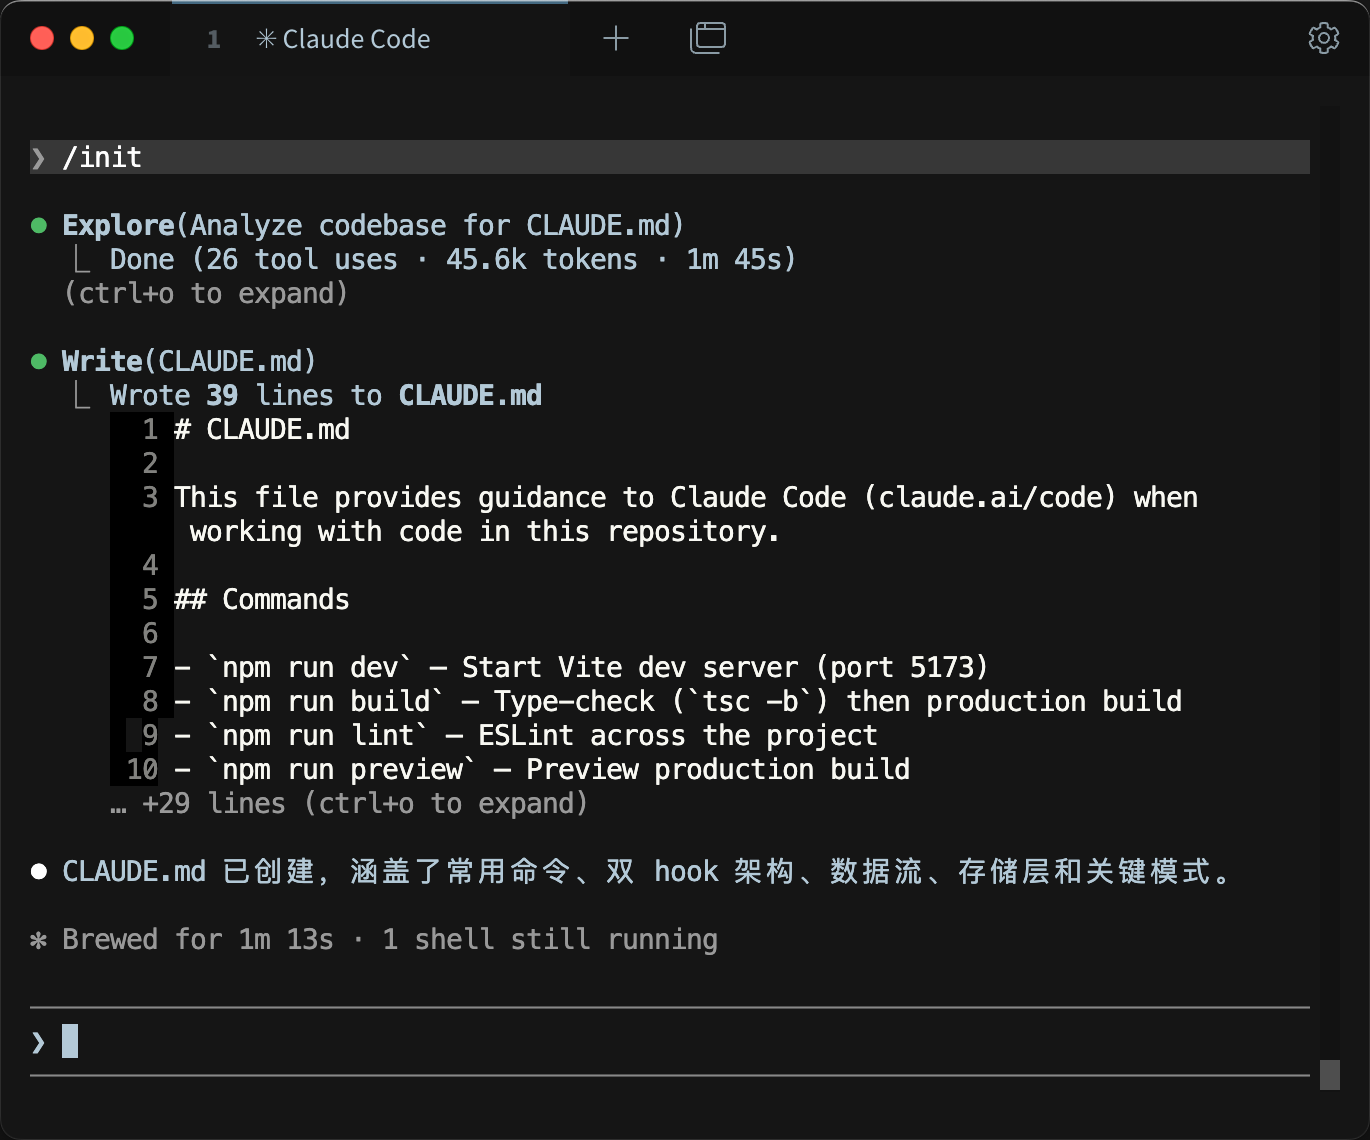Add a new tab with plus icon
The height and width of the screenshot is (1140, 1370).
point(616,38)
